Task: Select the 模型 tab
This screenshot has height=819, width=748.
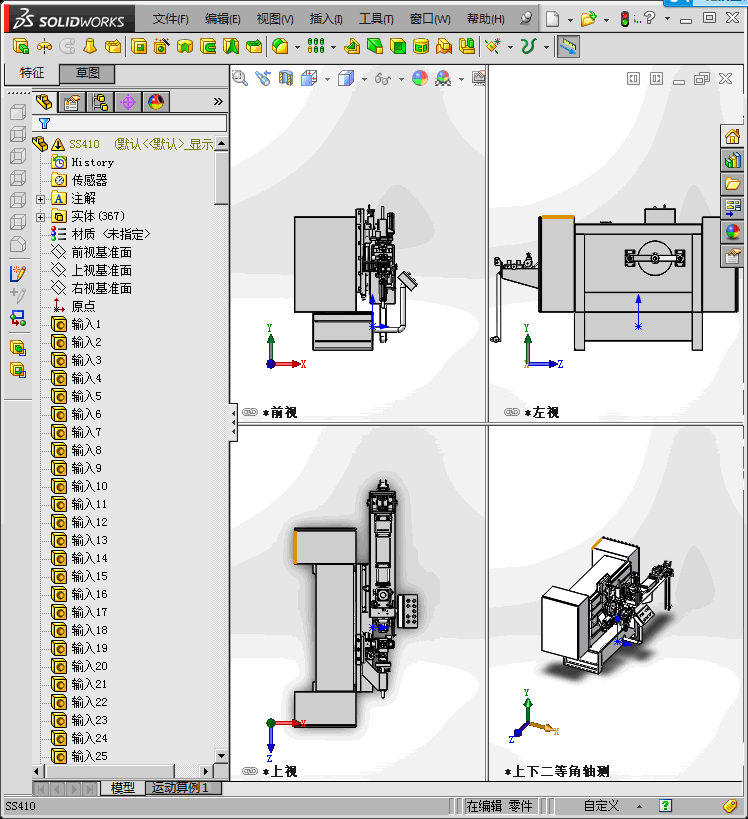Action: click(123, 788)
